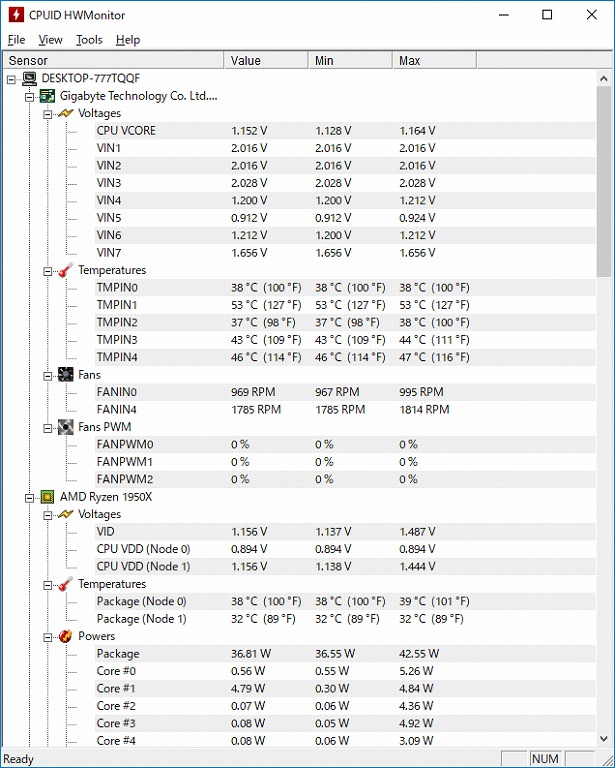
Task: Collapse the Ryzen Voltages group
Action: [x=47, y=515]
